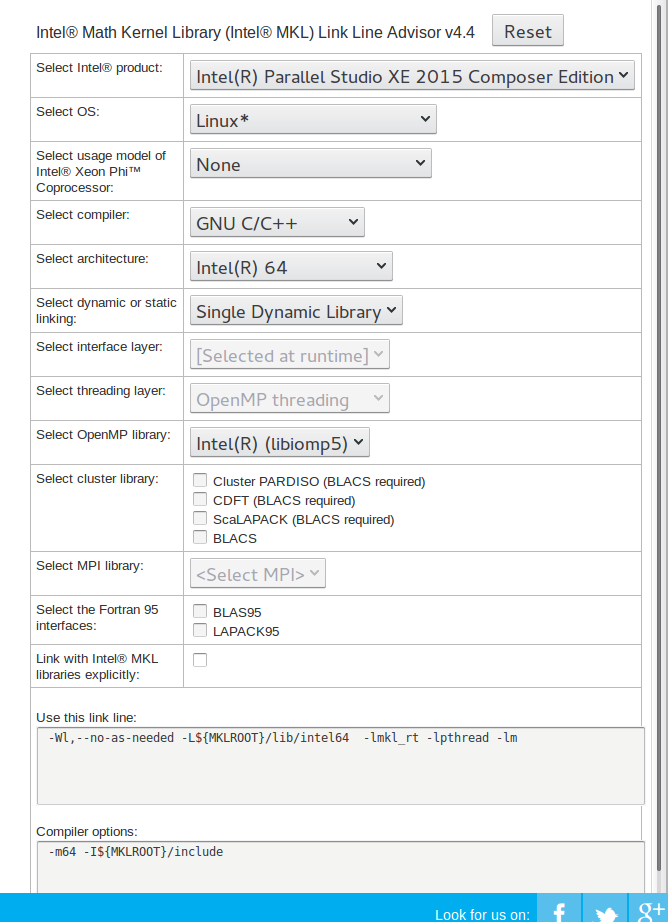668x922 pixels.
Task: Click the 'Select OS:' label
Action: coord(68,112)
